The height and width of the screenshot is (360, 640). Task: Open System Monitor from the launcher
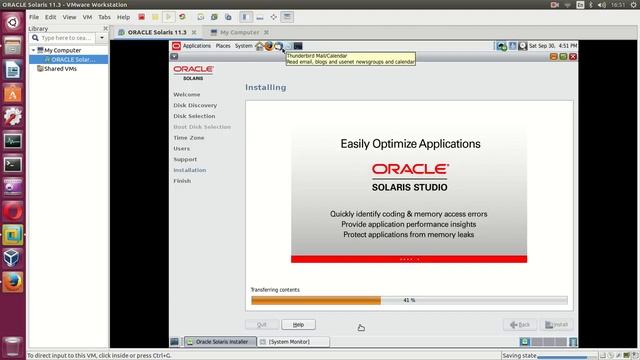13,141
